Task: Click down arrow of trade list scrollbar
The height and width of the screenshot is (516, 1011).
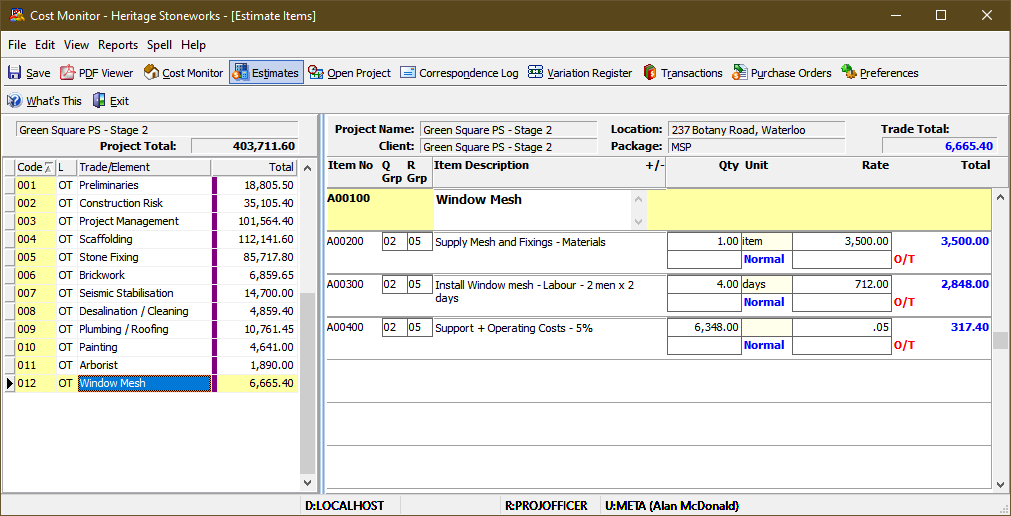Action: [x=307, y=482]
